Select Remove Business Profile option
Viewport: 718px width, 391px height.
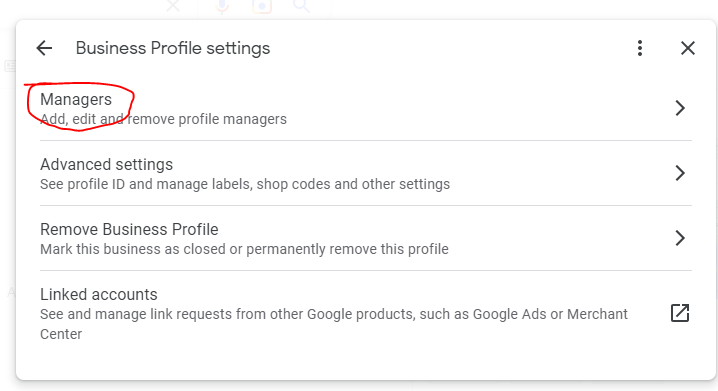tap(365, 239)
